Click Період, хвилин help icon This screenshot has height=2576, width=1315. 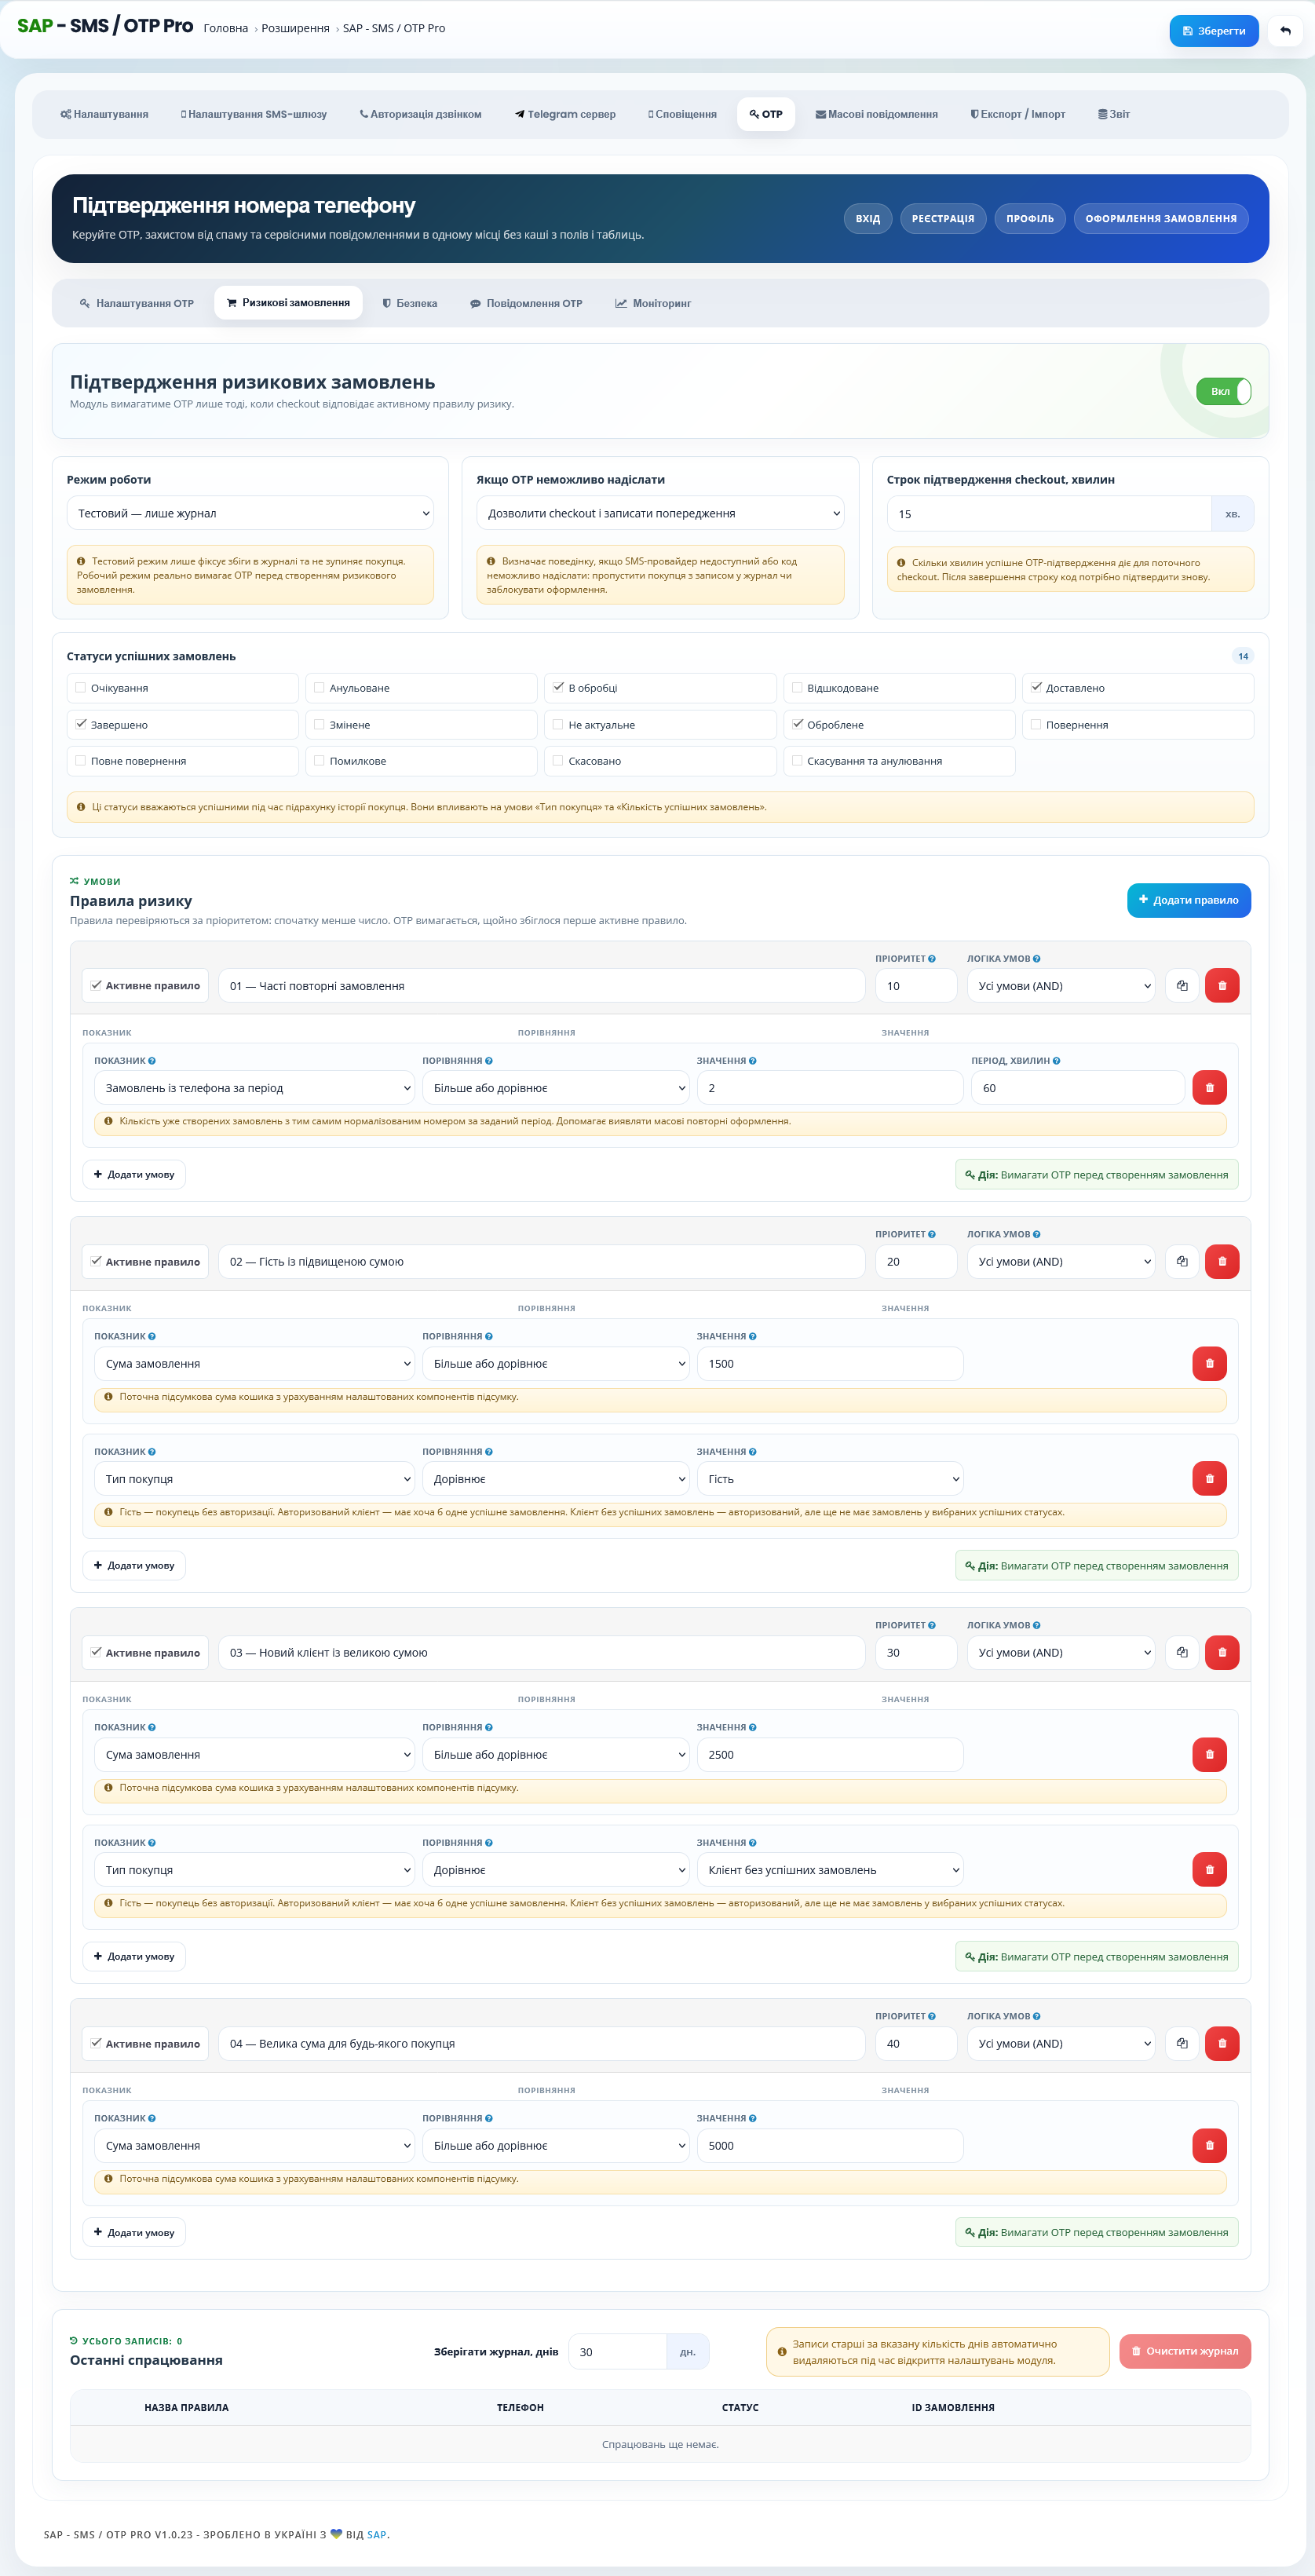pyautogui.click(x=1056, y=1060)
